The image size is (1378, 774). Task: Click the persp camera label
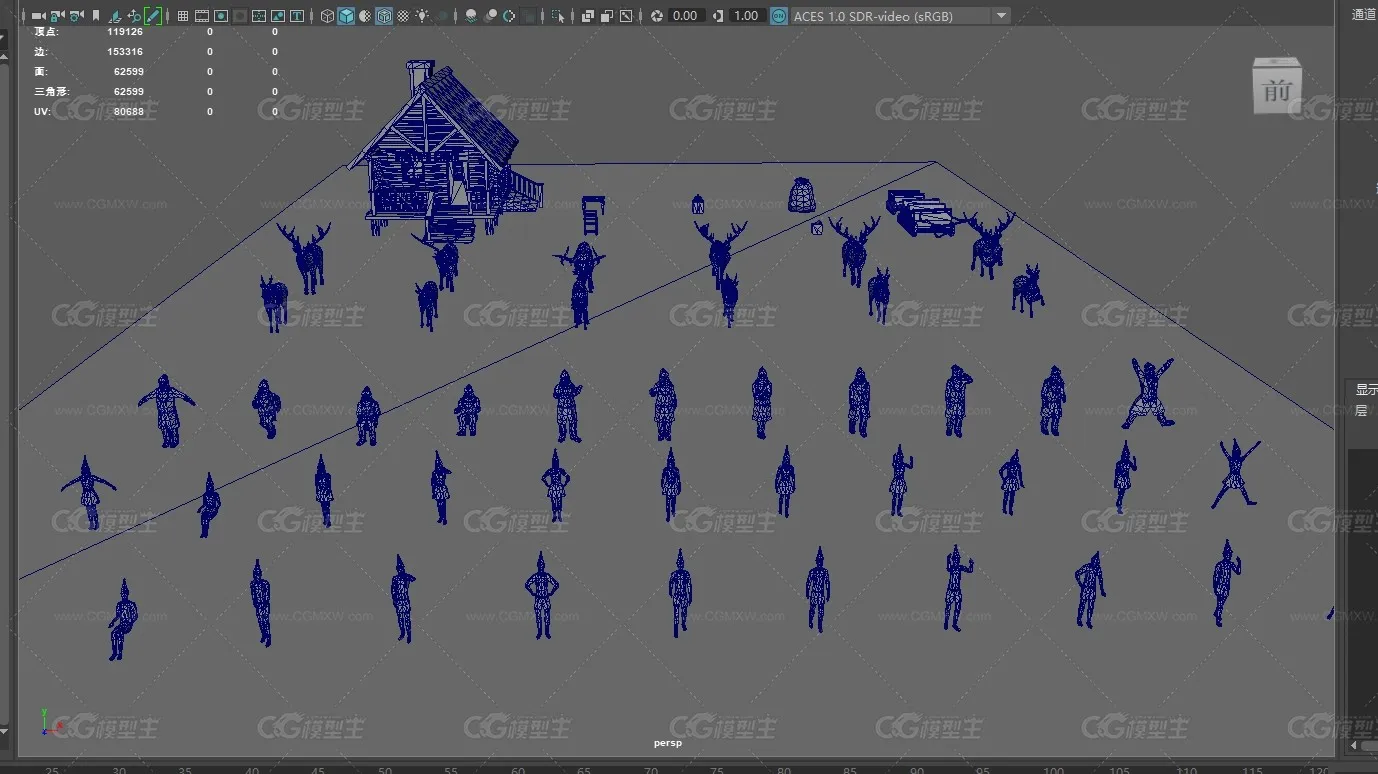click(x=668, y=743)
